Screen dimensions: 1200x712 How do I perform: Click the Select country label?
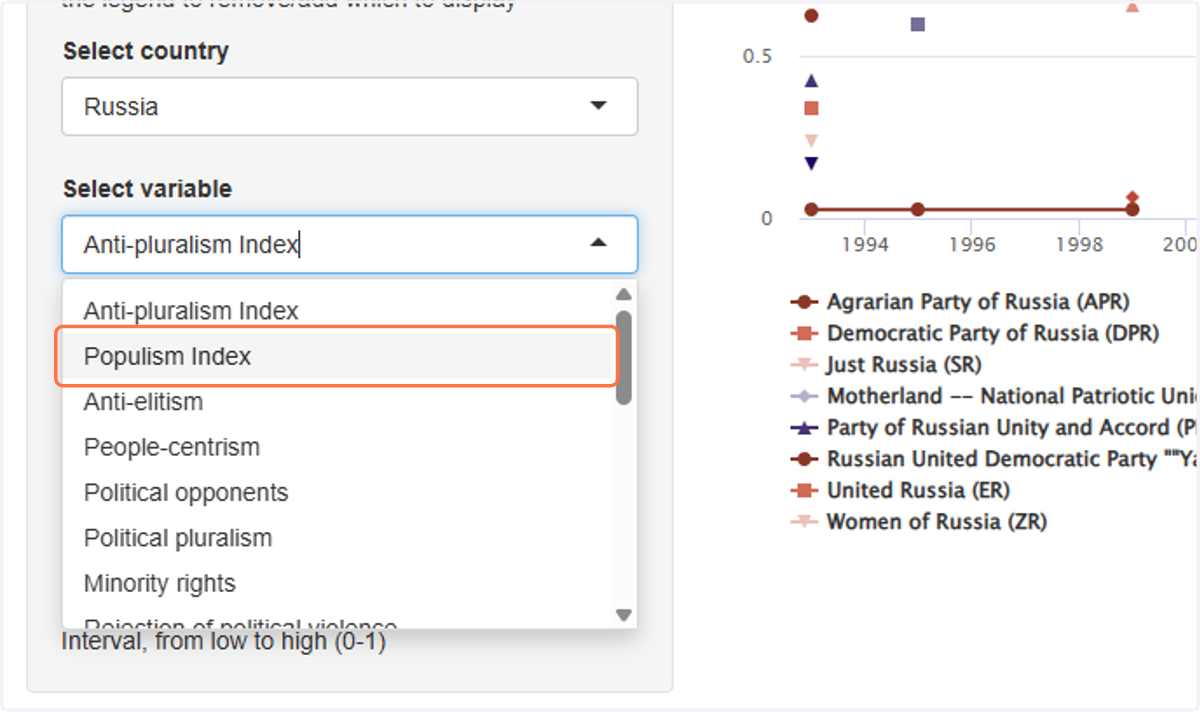pos(146,51)
